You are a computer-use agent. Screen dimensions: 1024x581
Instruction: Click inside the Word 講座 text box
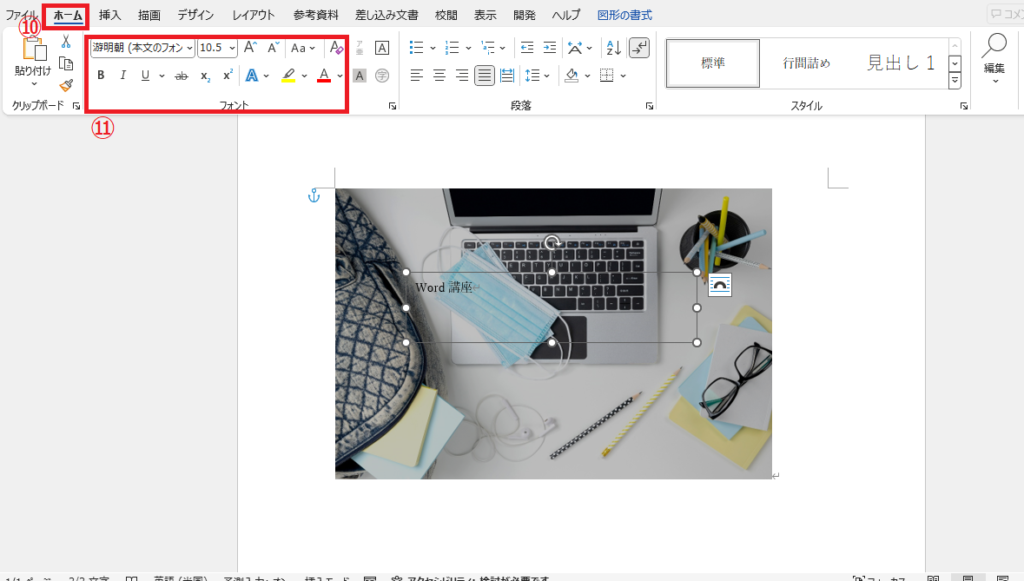tap(552, 307)
